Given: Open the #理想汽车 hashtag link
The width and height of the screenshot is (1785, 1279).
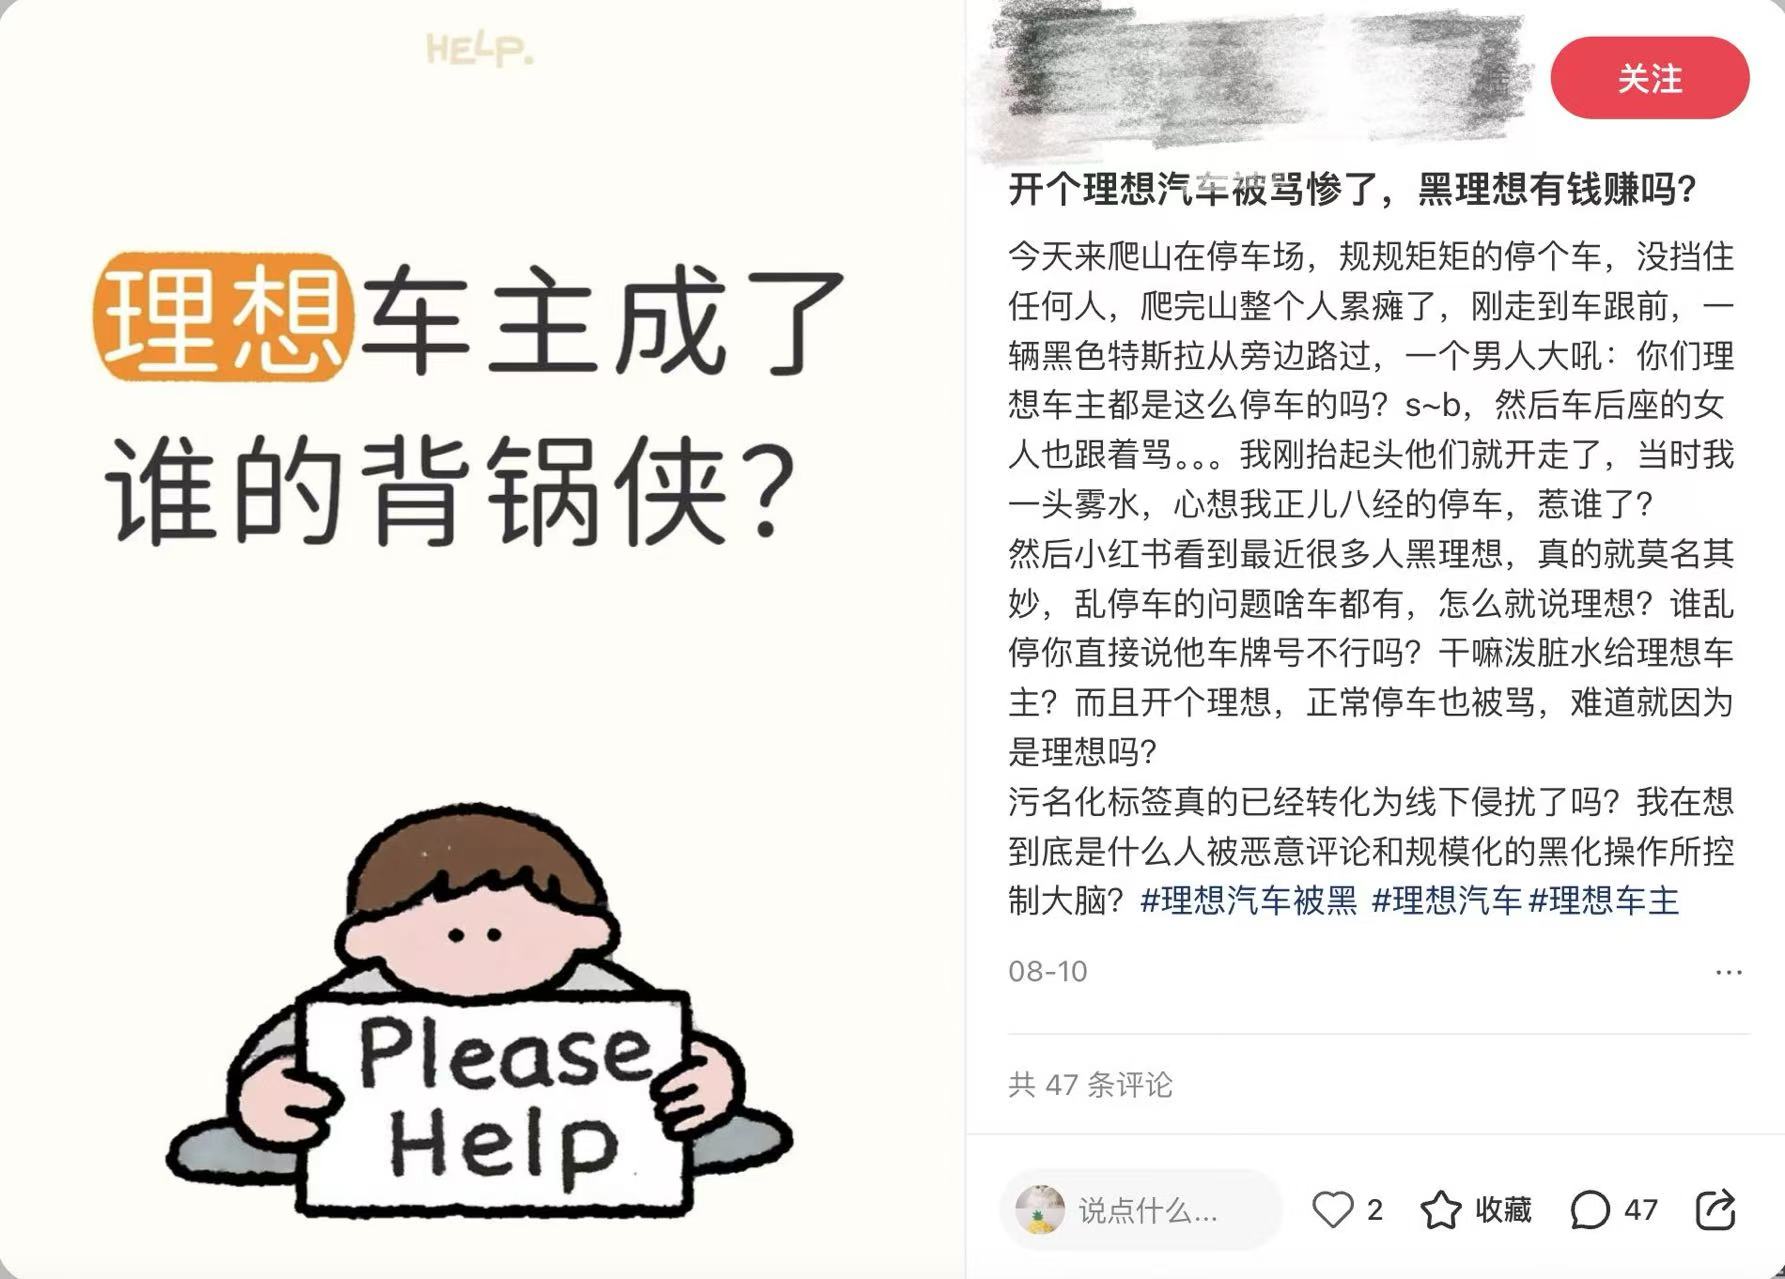Looking at the screenshot, I should [1447, 901].
